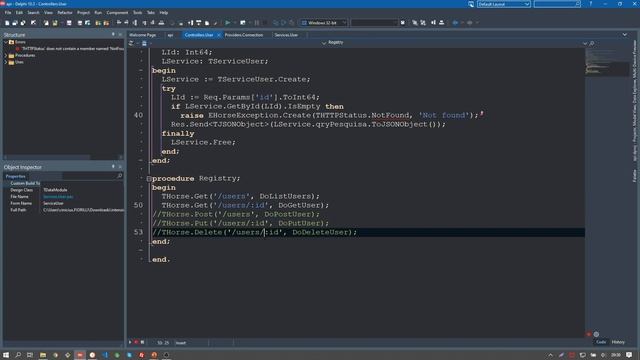Click line number 53 in the gutter
The image size is (640, 360).
tap(138, 232)
